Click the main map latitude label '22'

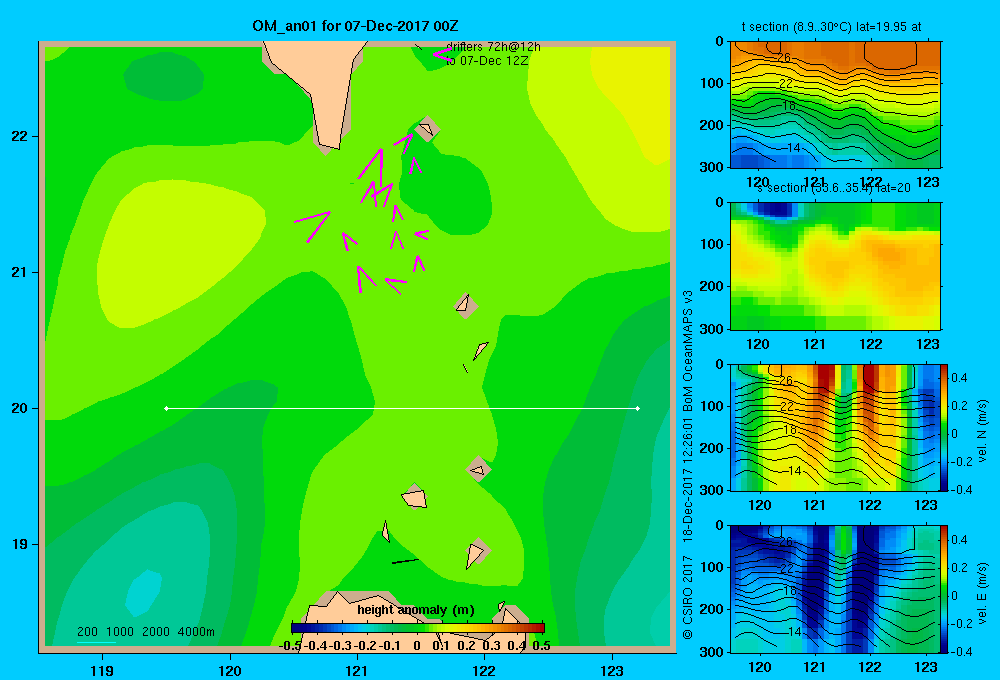(x=20, y=136)
